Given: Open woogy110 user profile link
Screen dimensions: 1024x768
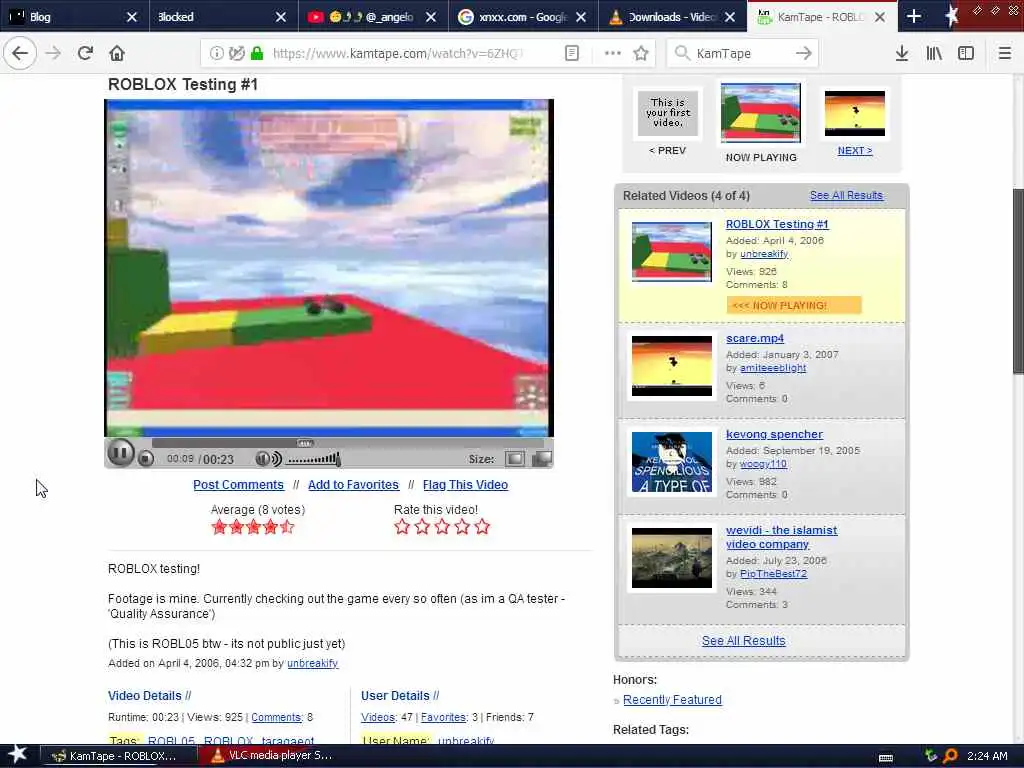Looking at the screenshot, I should click(x=763, y=464).
